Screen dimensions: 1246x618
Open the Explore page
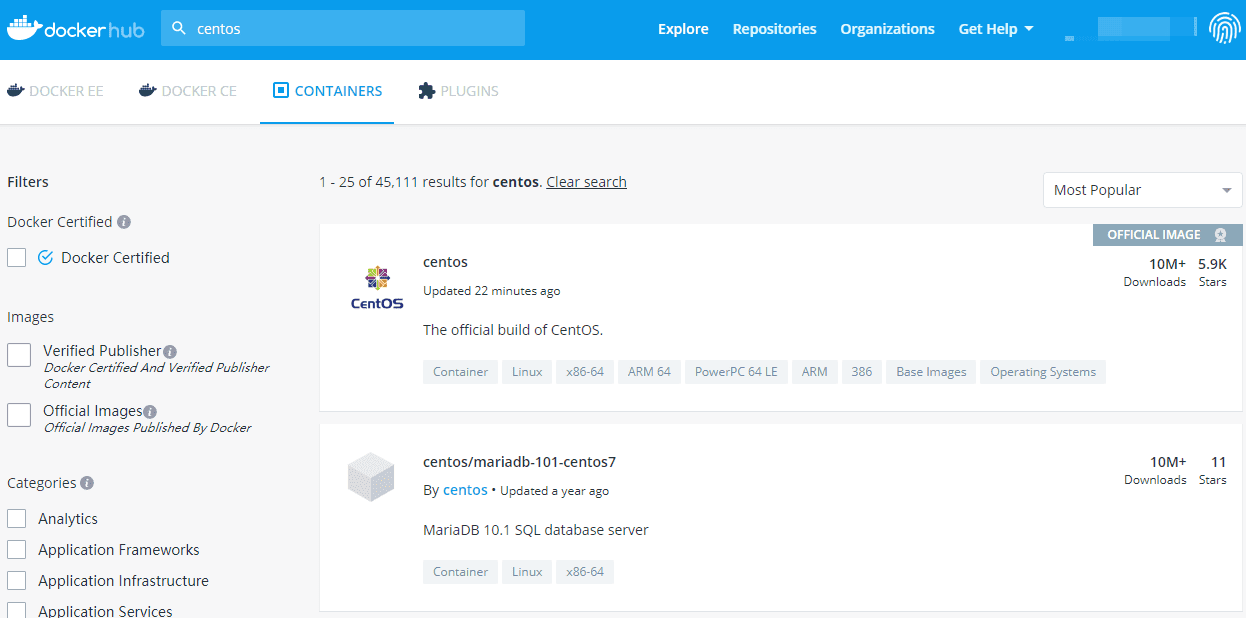[x=683, y=29]
